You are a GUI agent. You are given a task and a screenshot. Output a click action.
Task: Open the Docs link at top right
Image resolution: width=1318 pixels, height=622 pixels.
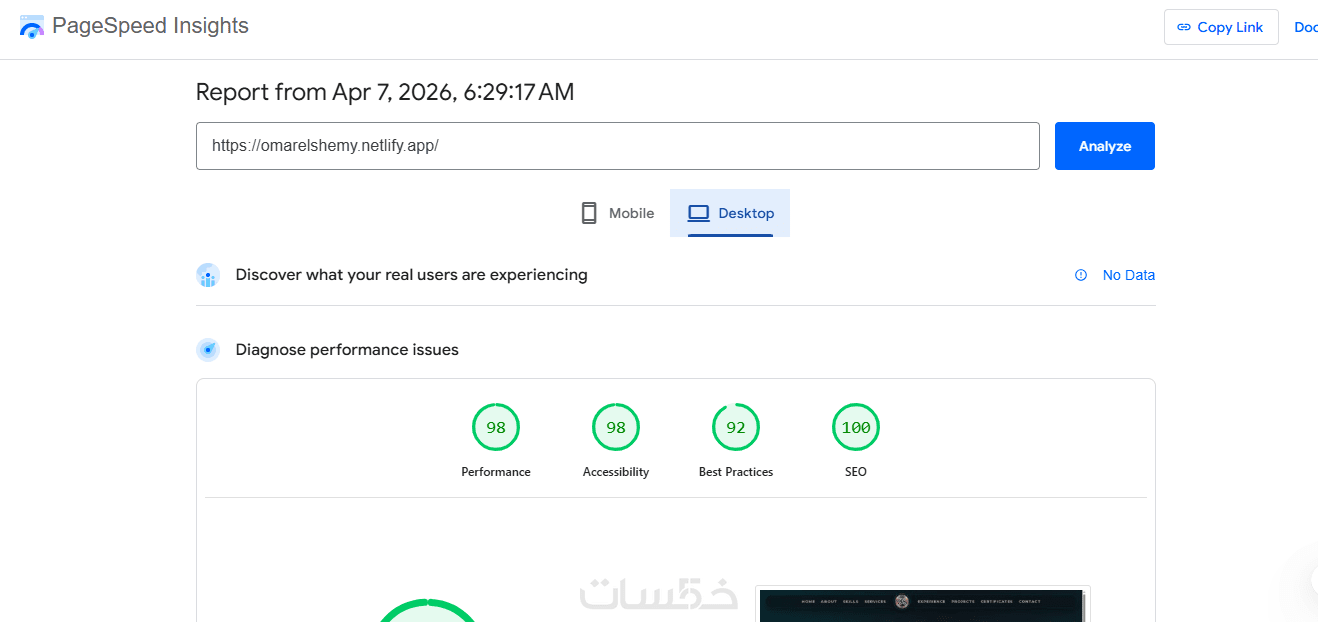pyautogui.click(x=1306, y=27)
